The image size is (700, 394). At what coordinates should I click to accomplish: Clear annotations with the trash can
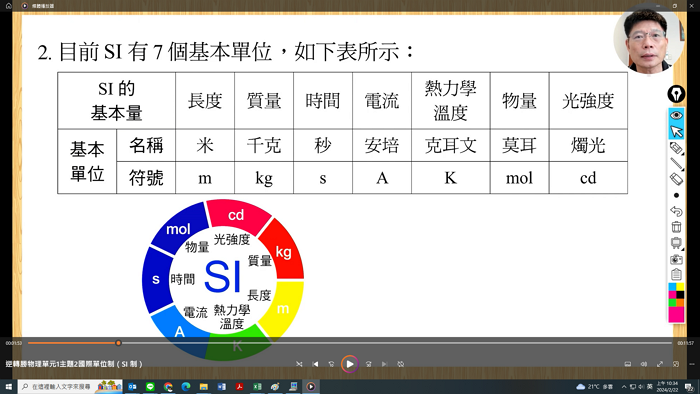tap(676, 227)
